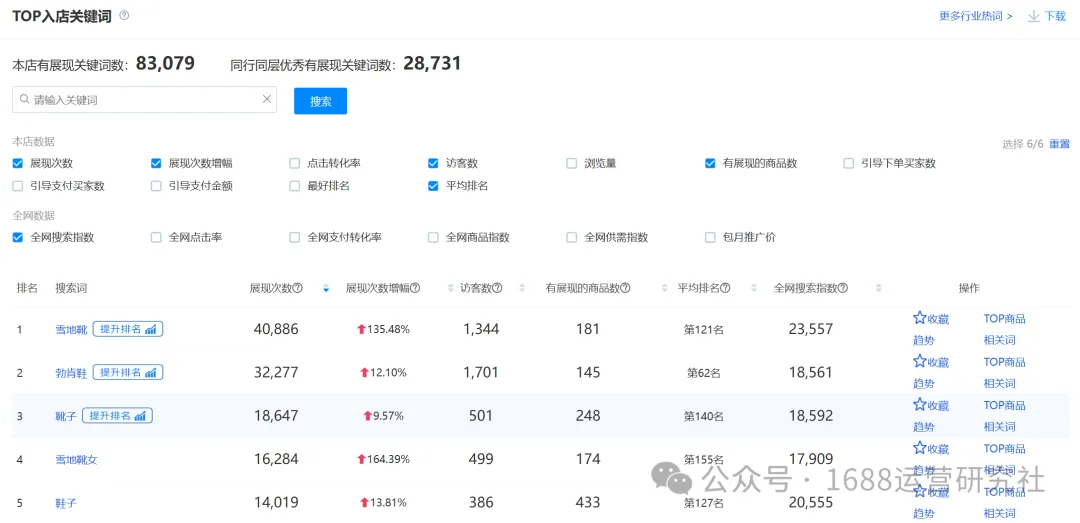Open the 靴子 keyword link
Screen dimensions: 1080x523
66,416
